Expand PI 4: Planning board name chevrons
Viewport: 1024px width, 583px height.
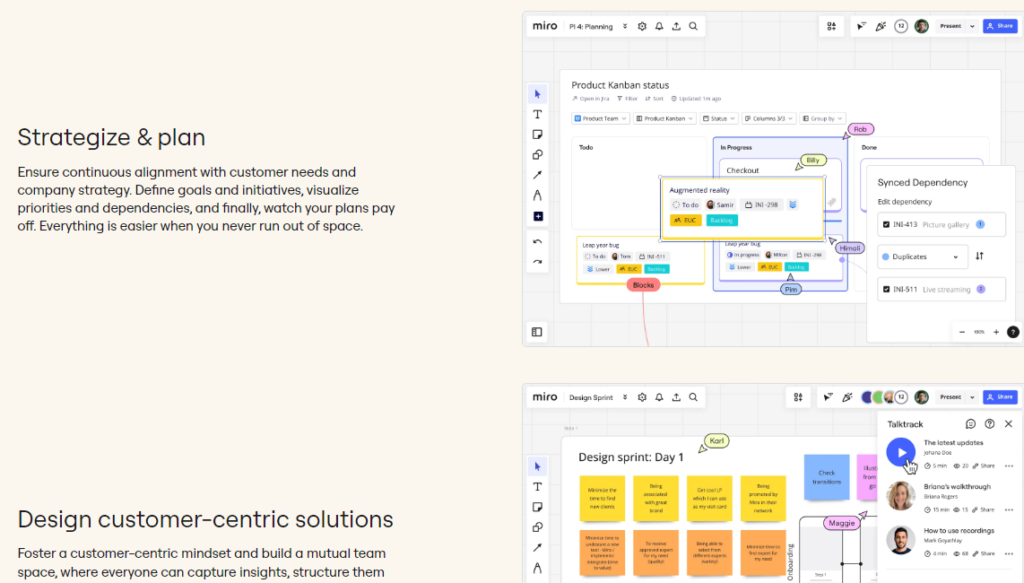tap(625, 26)
